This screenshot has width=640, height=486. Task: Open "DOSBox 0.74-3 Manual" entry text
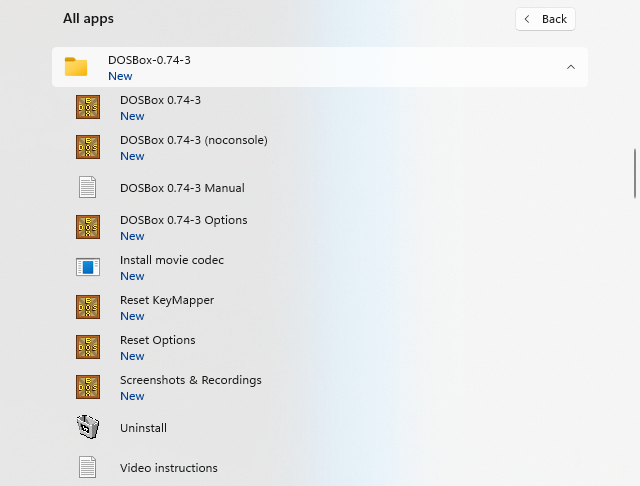pyautogui.click(x=182, y=188)
